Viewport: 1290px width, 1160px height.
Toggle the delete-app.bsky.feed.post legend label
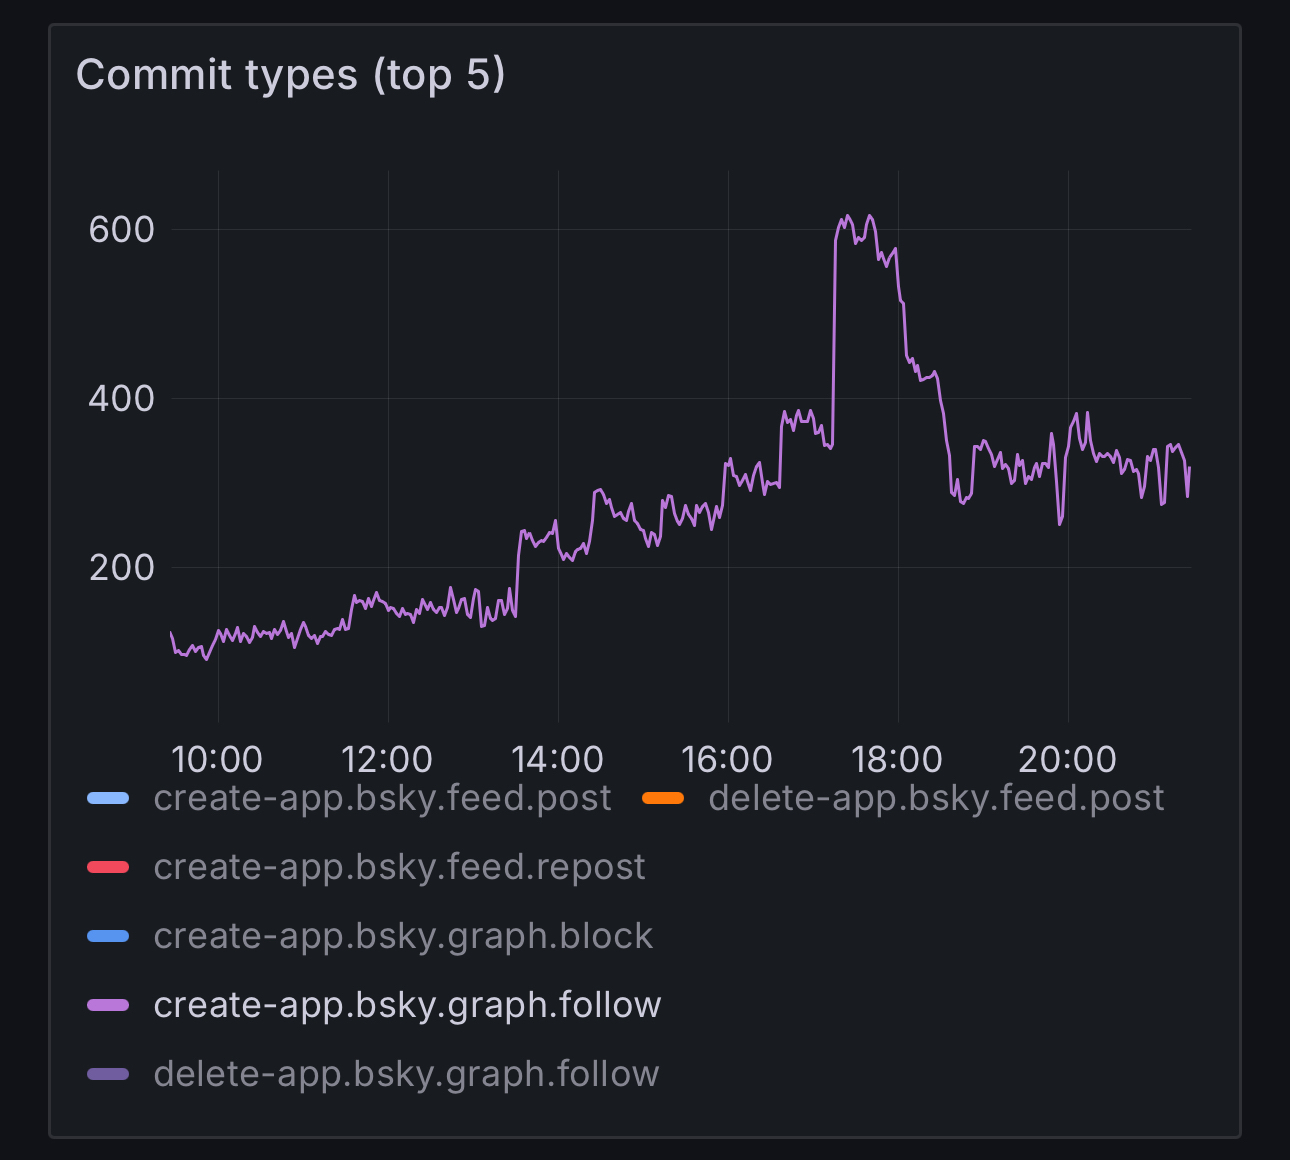pos(936,798)
